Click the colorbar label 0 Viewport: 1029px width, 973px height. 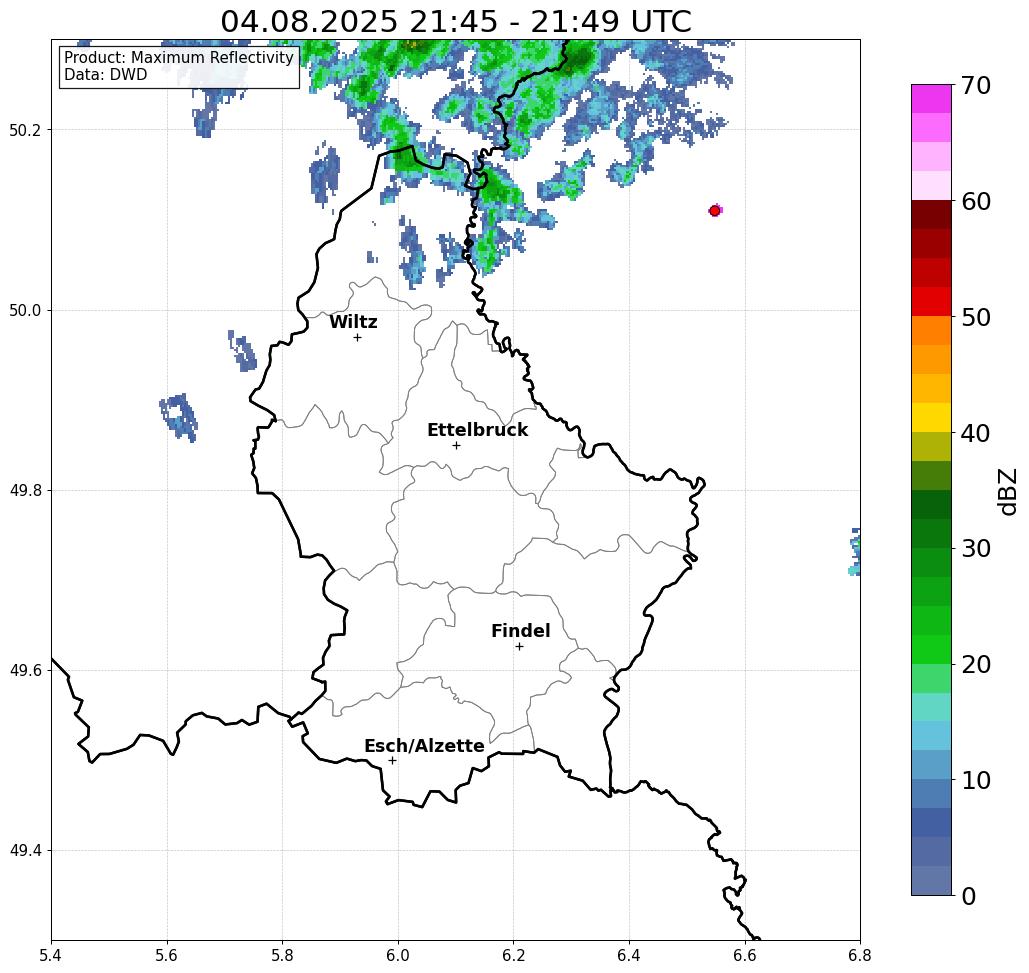click(969, 896)
